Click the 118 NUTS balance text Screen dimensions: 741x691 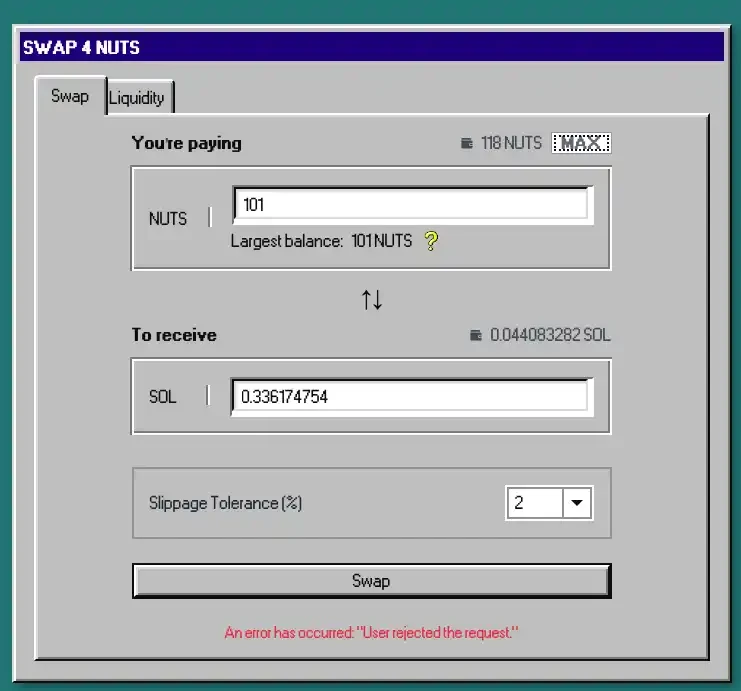pyautogui.click(x=511, y=143)
